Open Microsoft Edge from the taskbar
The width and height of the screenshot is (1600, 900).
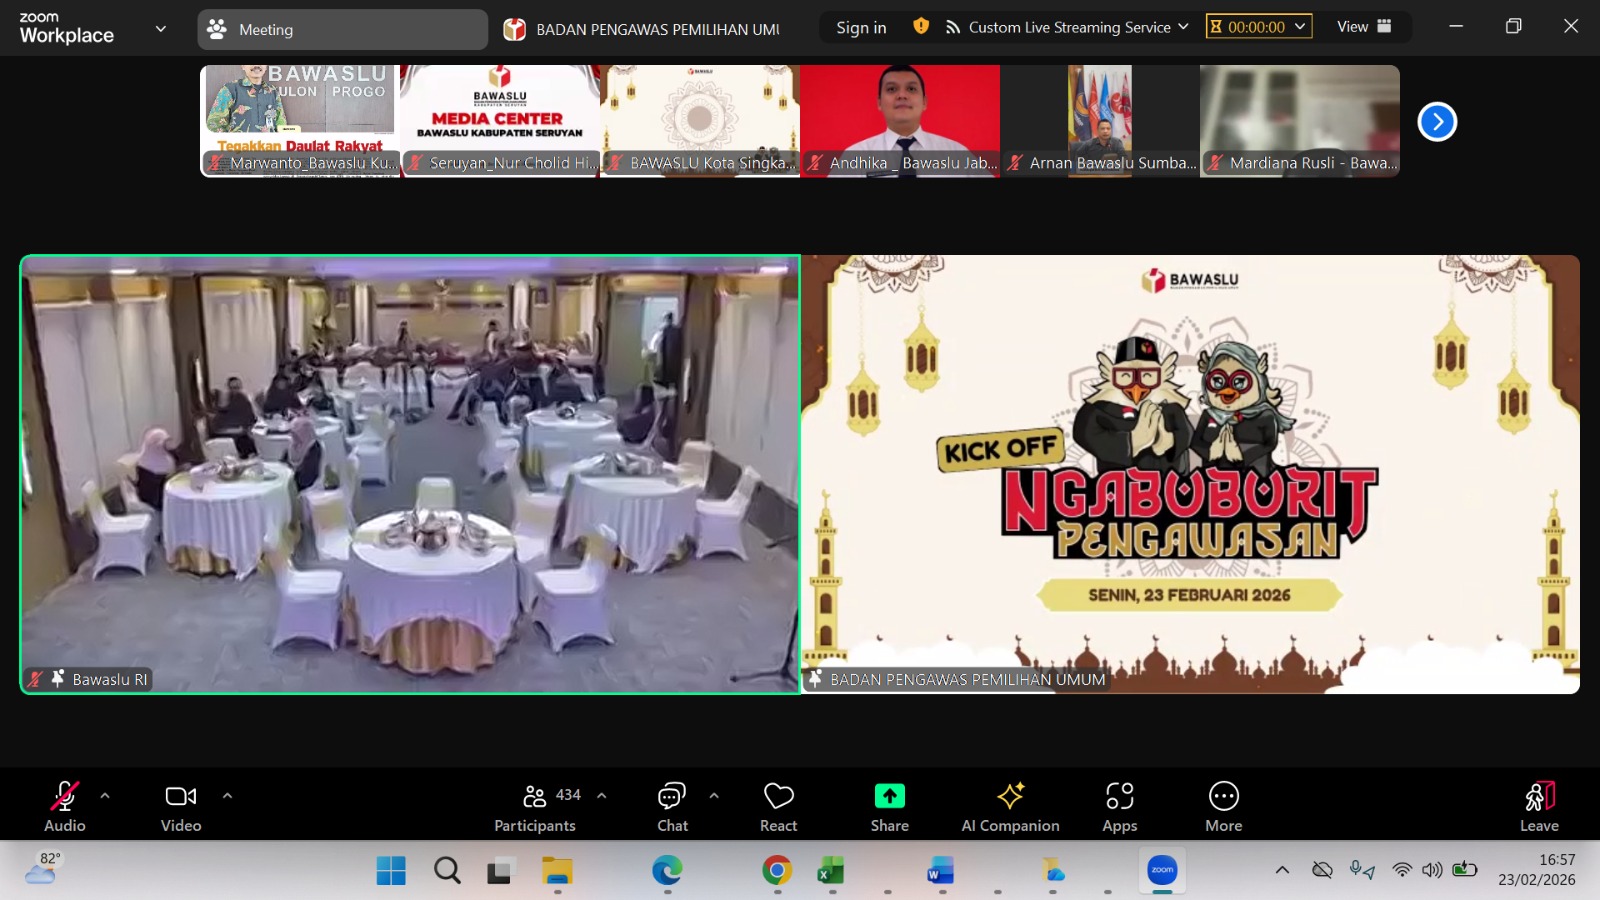click(667, 871)
